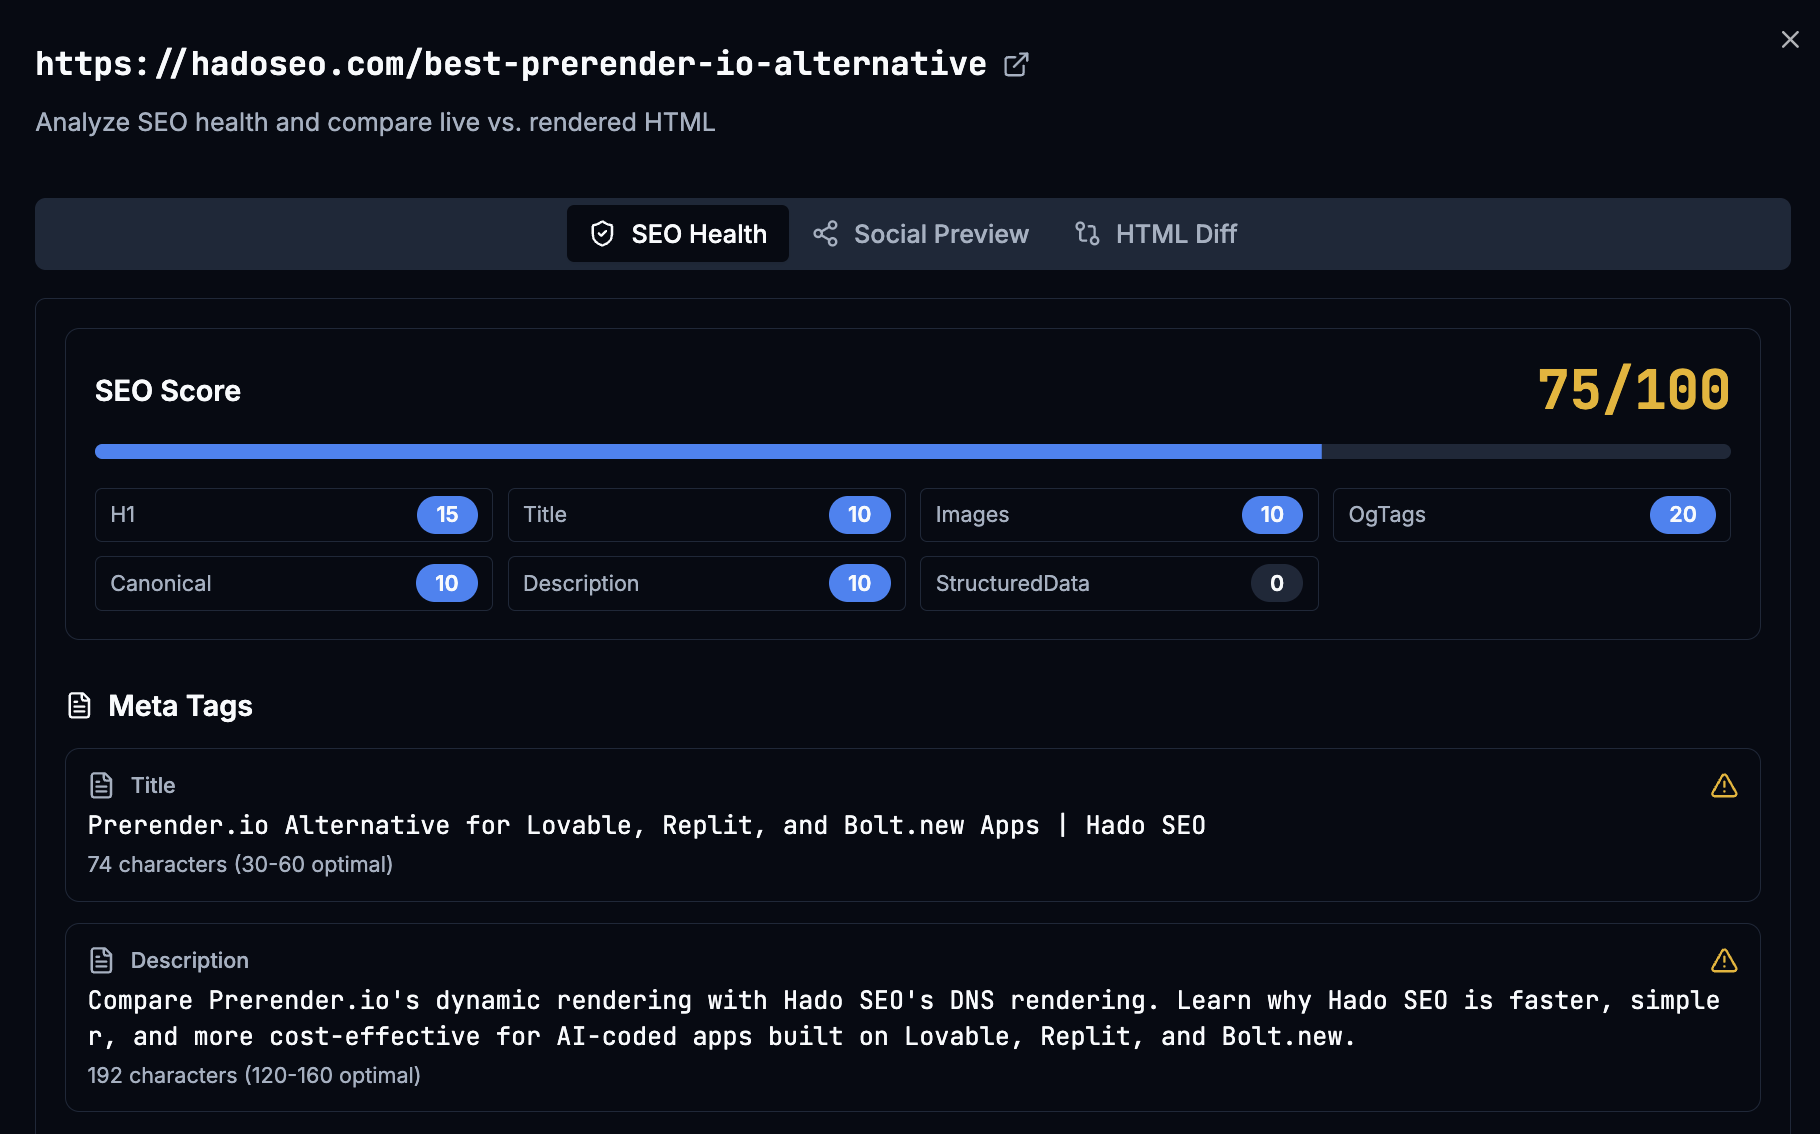This screenshot has width=1820, height=1134.
Task: Click the hadoseo.com URL heading
Action: (511, 64)
